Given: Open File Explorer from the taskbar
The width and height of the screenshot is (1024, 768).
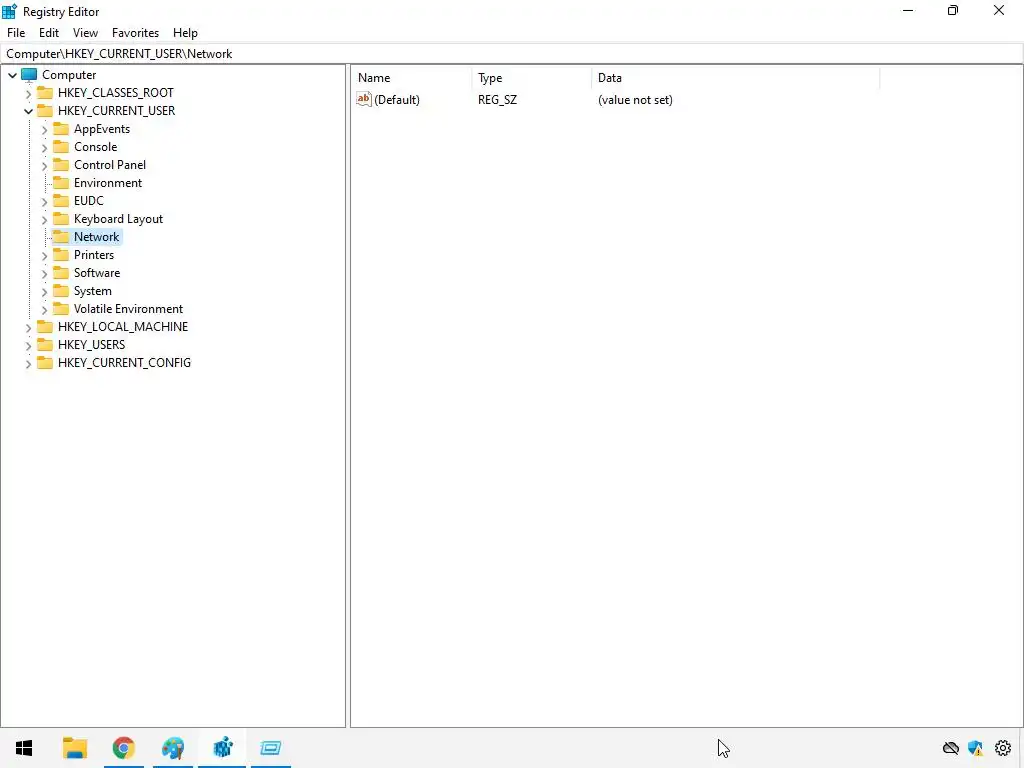Looking at the screenshot, I should click(x=75, y=748).
